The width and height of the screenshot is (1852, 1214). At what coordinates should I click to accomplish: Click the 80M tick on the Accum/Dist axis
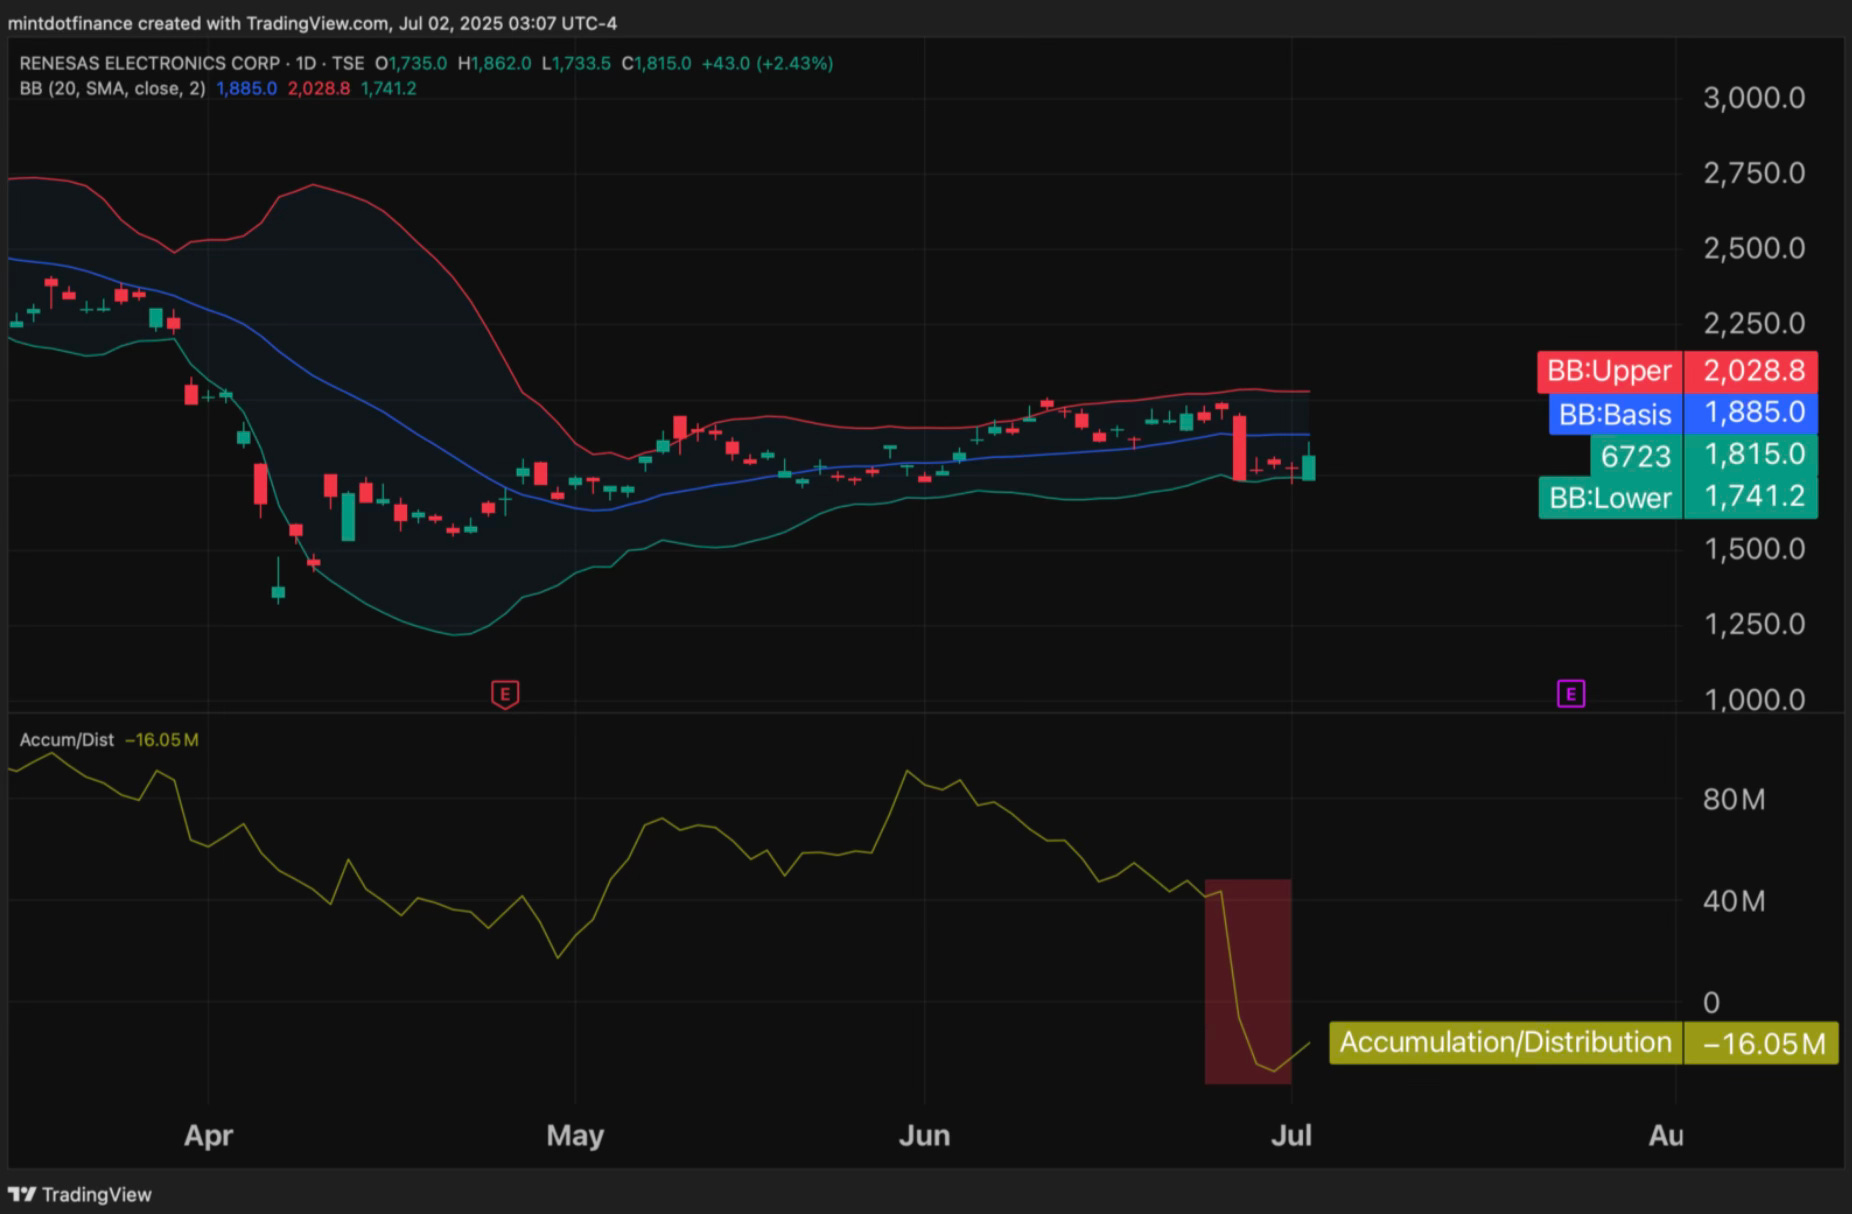tap(1734, 800)
